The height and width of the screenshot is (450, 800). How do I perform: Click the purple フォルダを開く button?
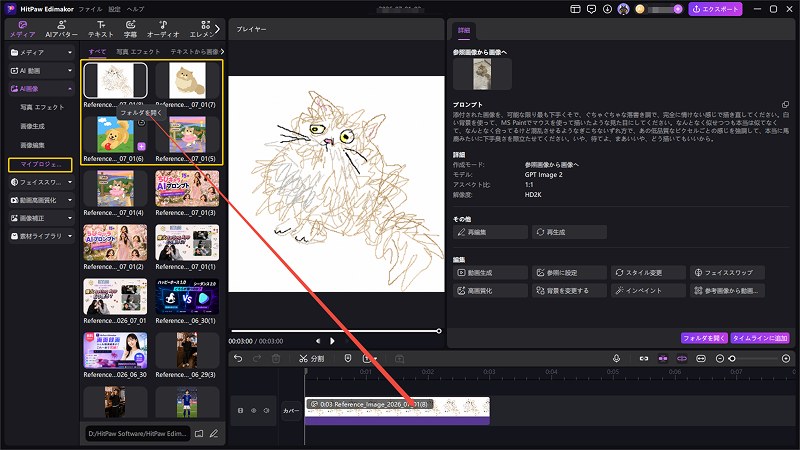704,338
